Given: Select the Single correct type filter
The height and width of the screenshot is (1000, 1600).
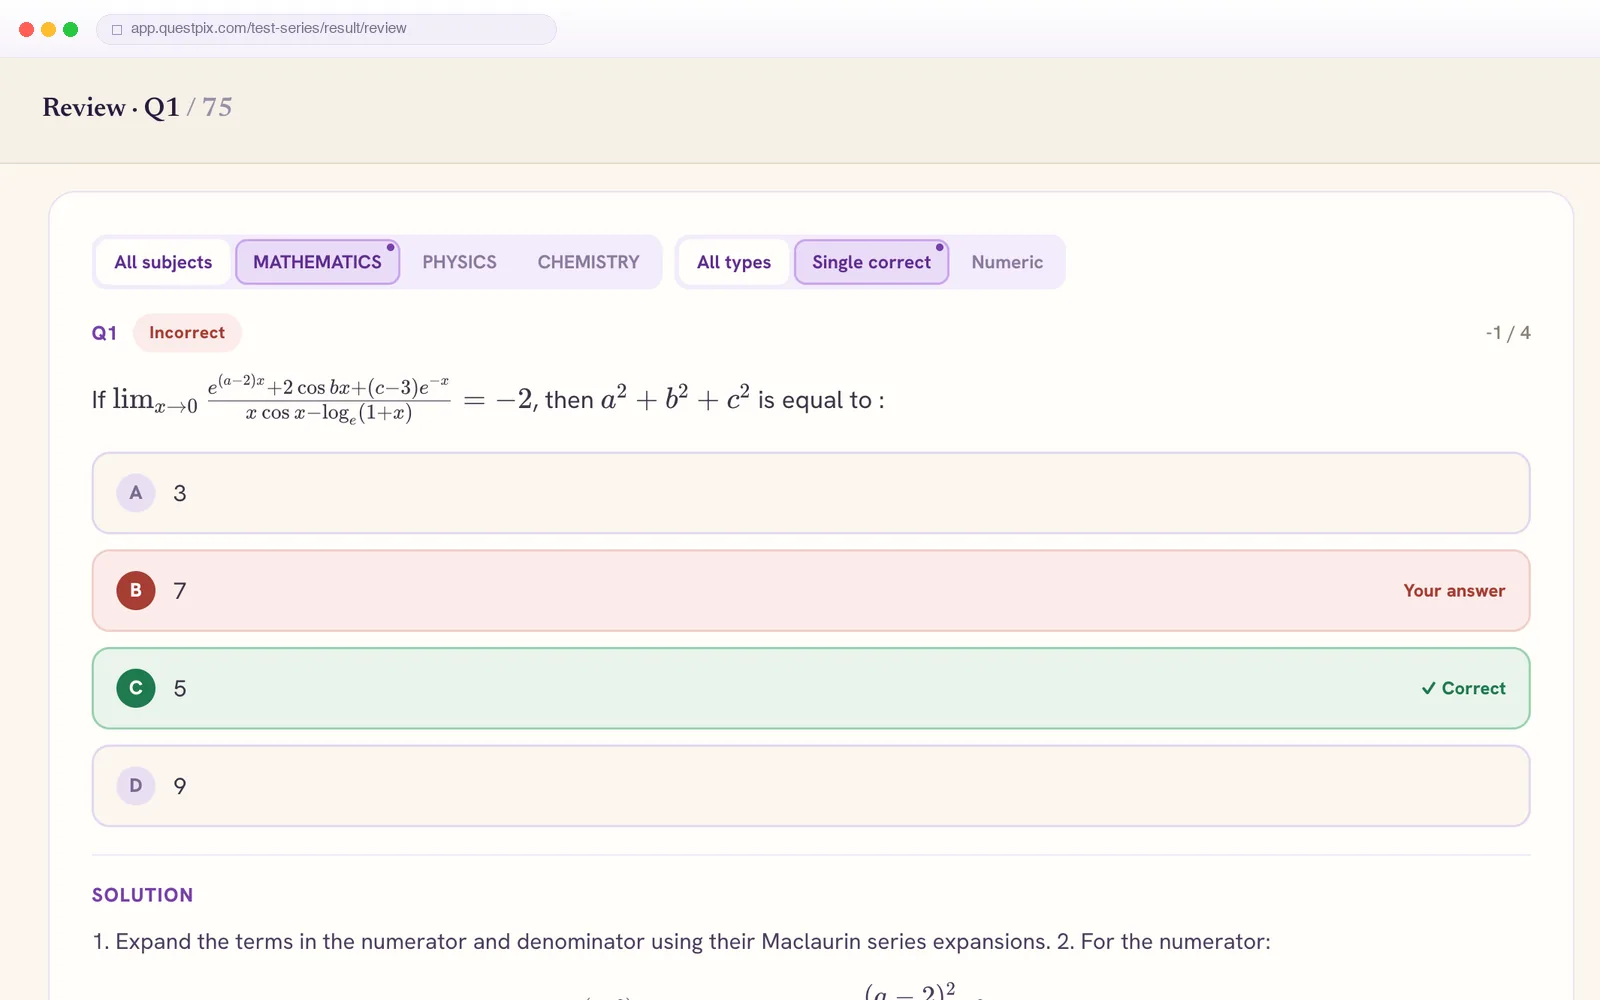Looking at the screenshot, I should [871, 262].
